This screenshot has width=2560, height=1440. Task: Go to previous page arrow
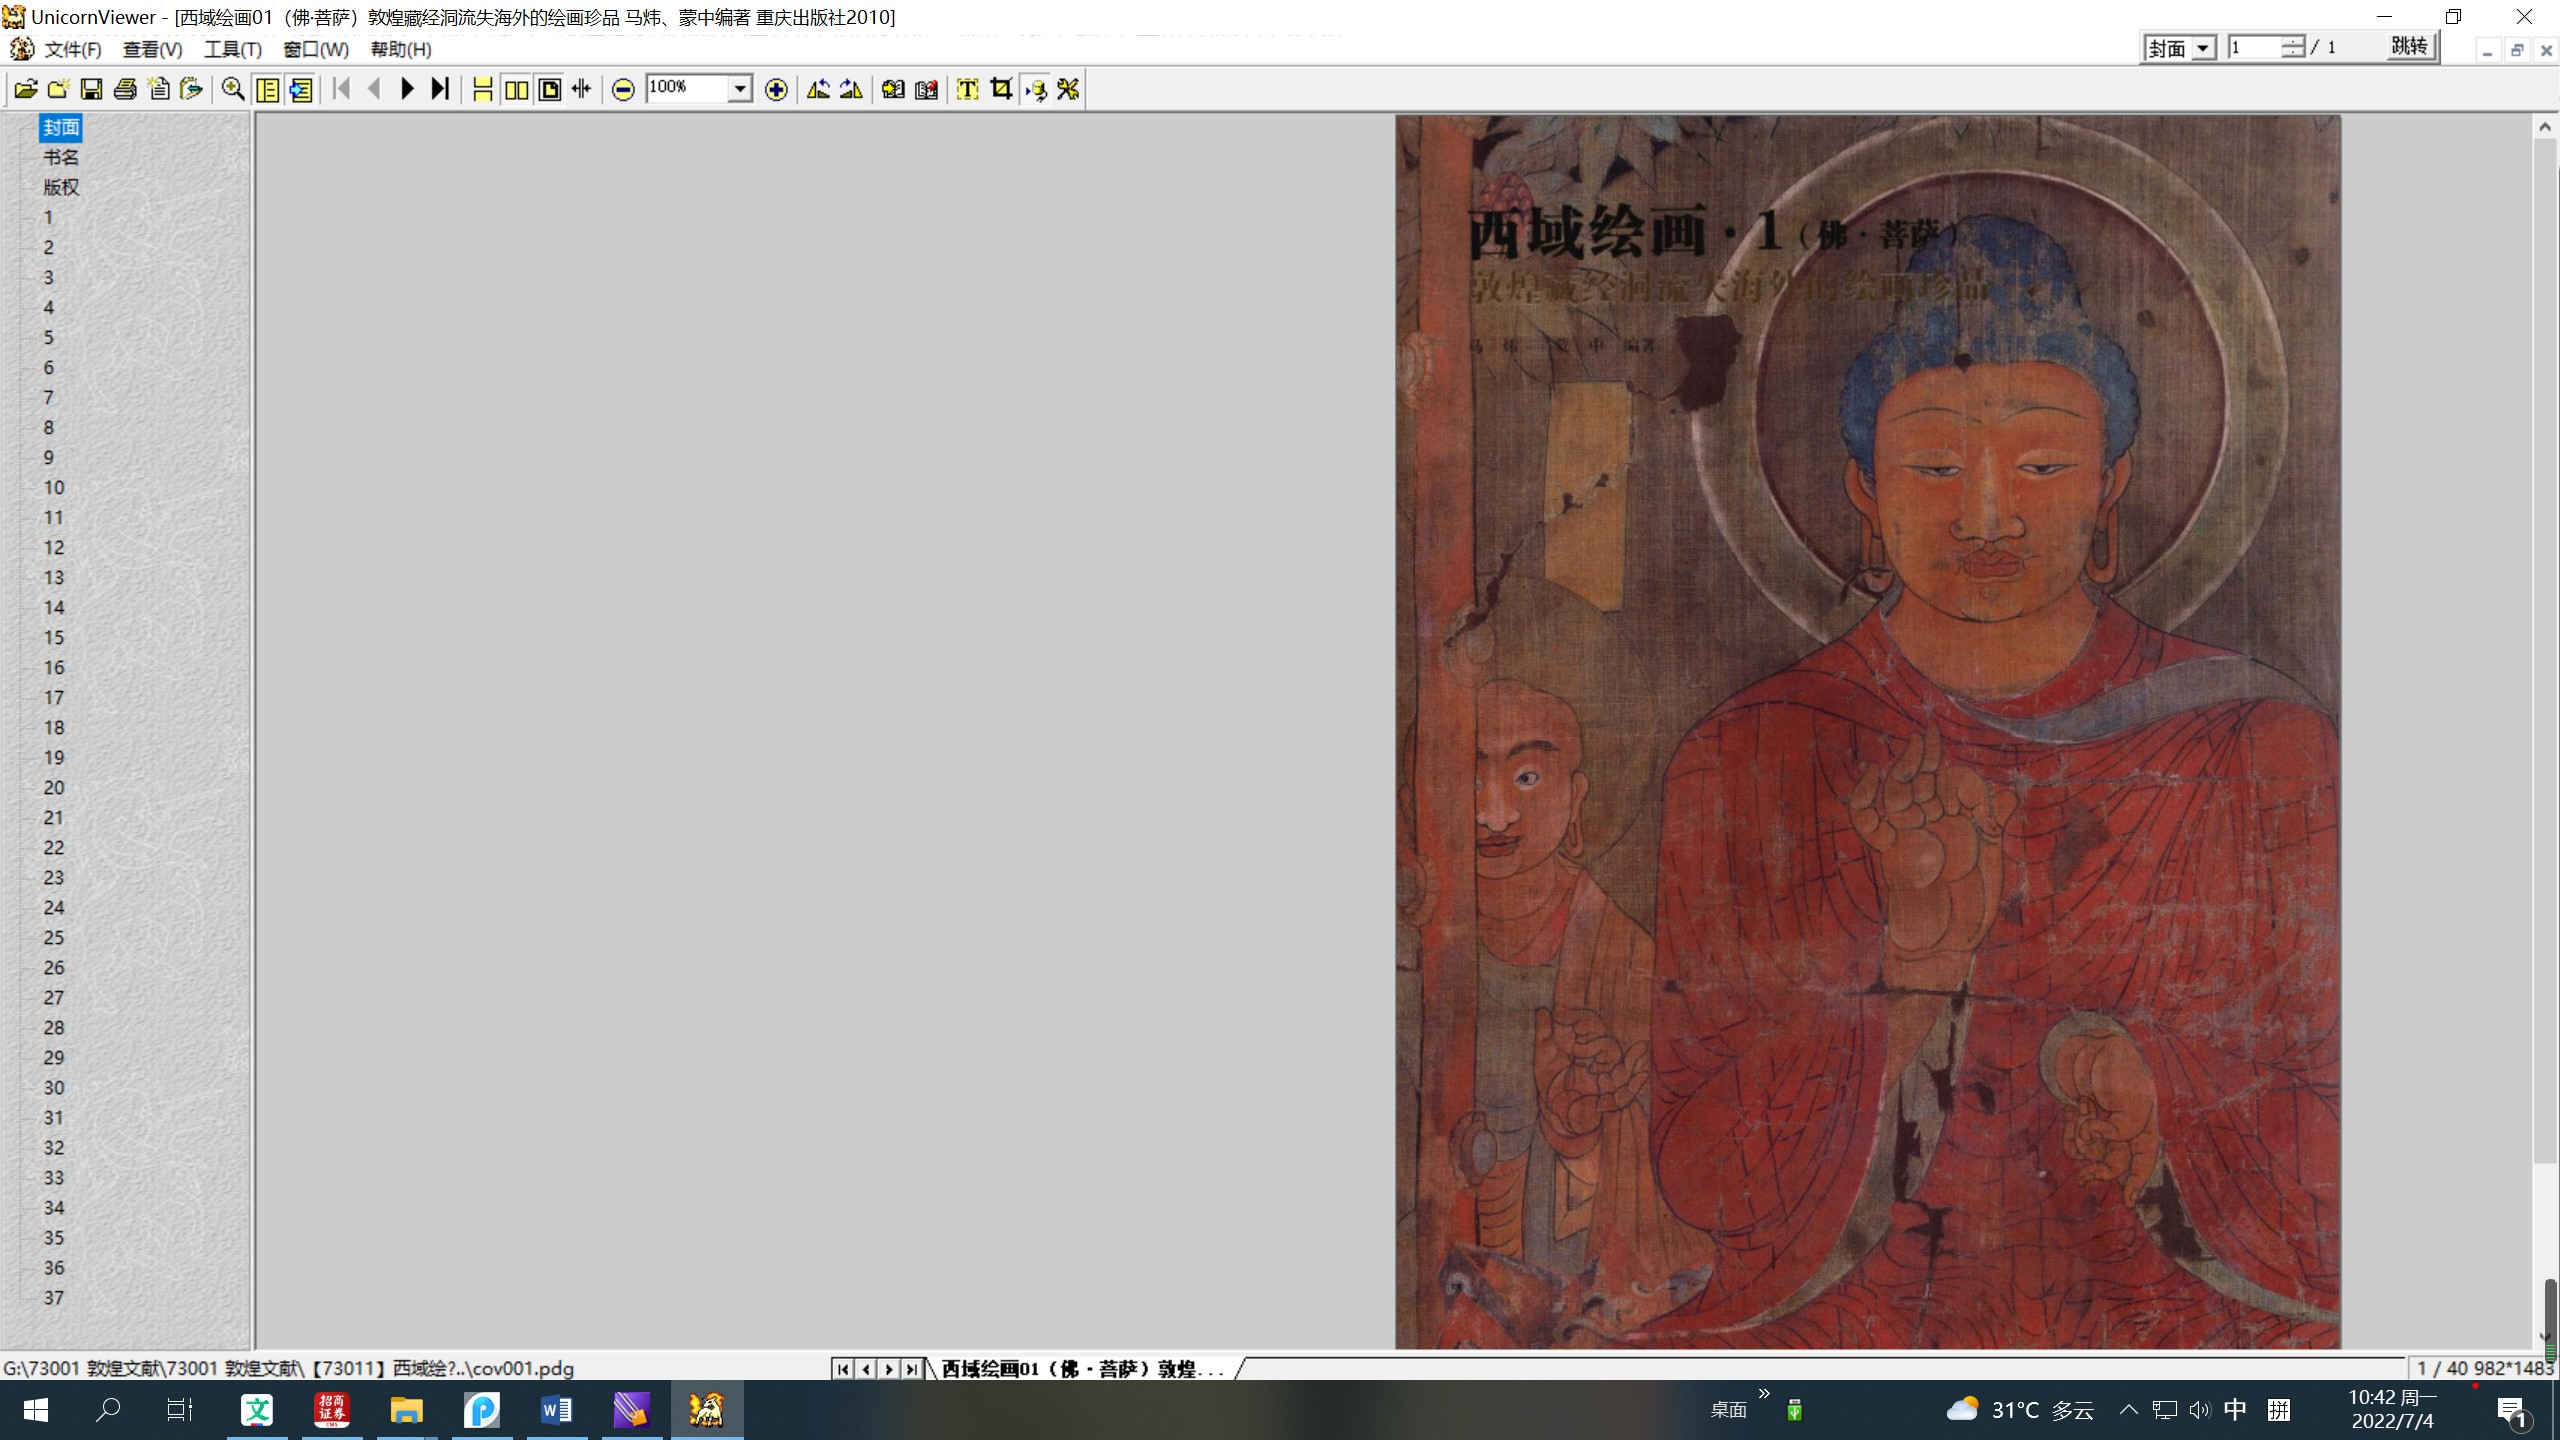pyautogui.click(x=374, y=89)
